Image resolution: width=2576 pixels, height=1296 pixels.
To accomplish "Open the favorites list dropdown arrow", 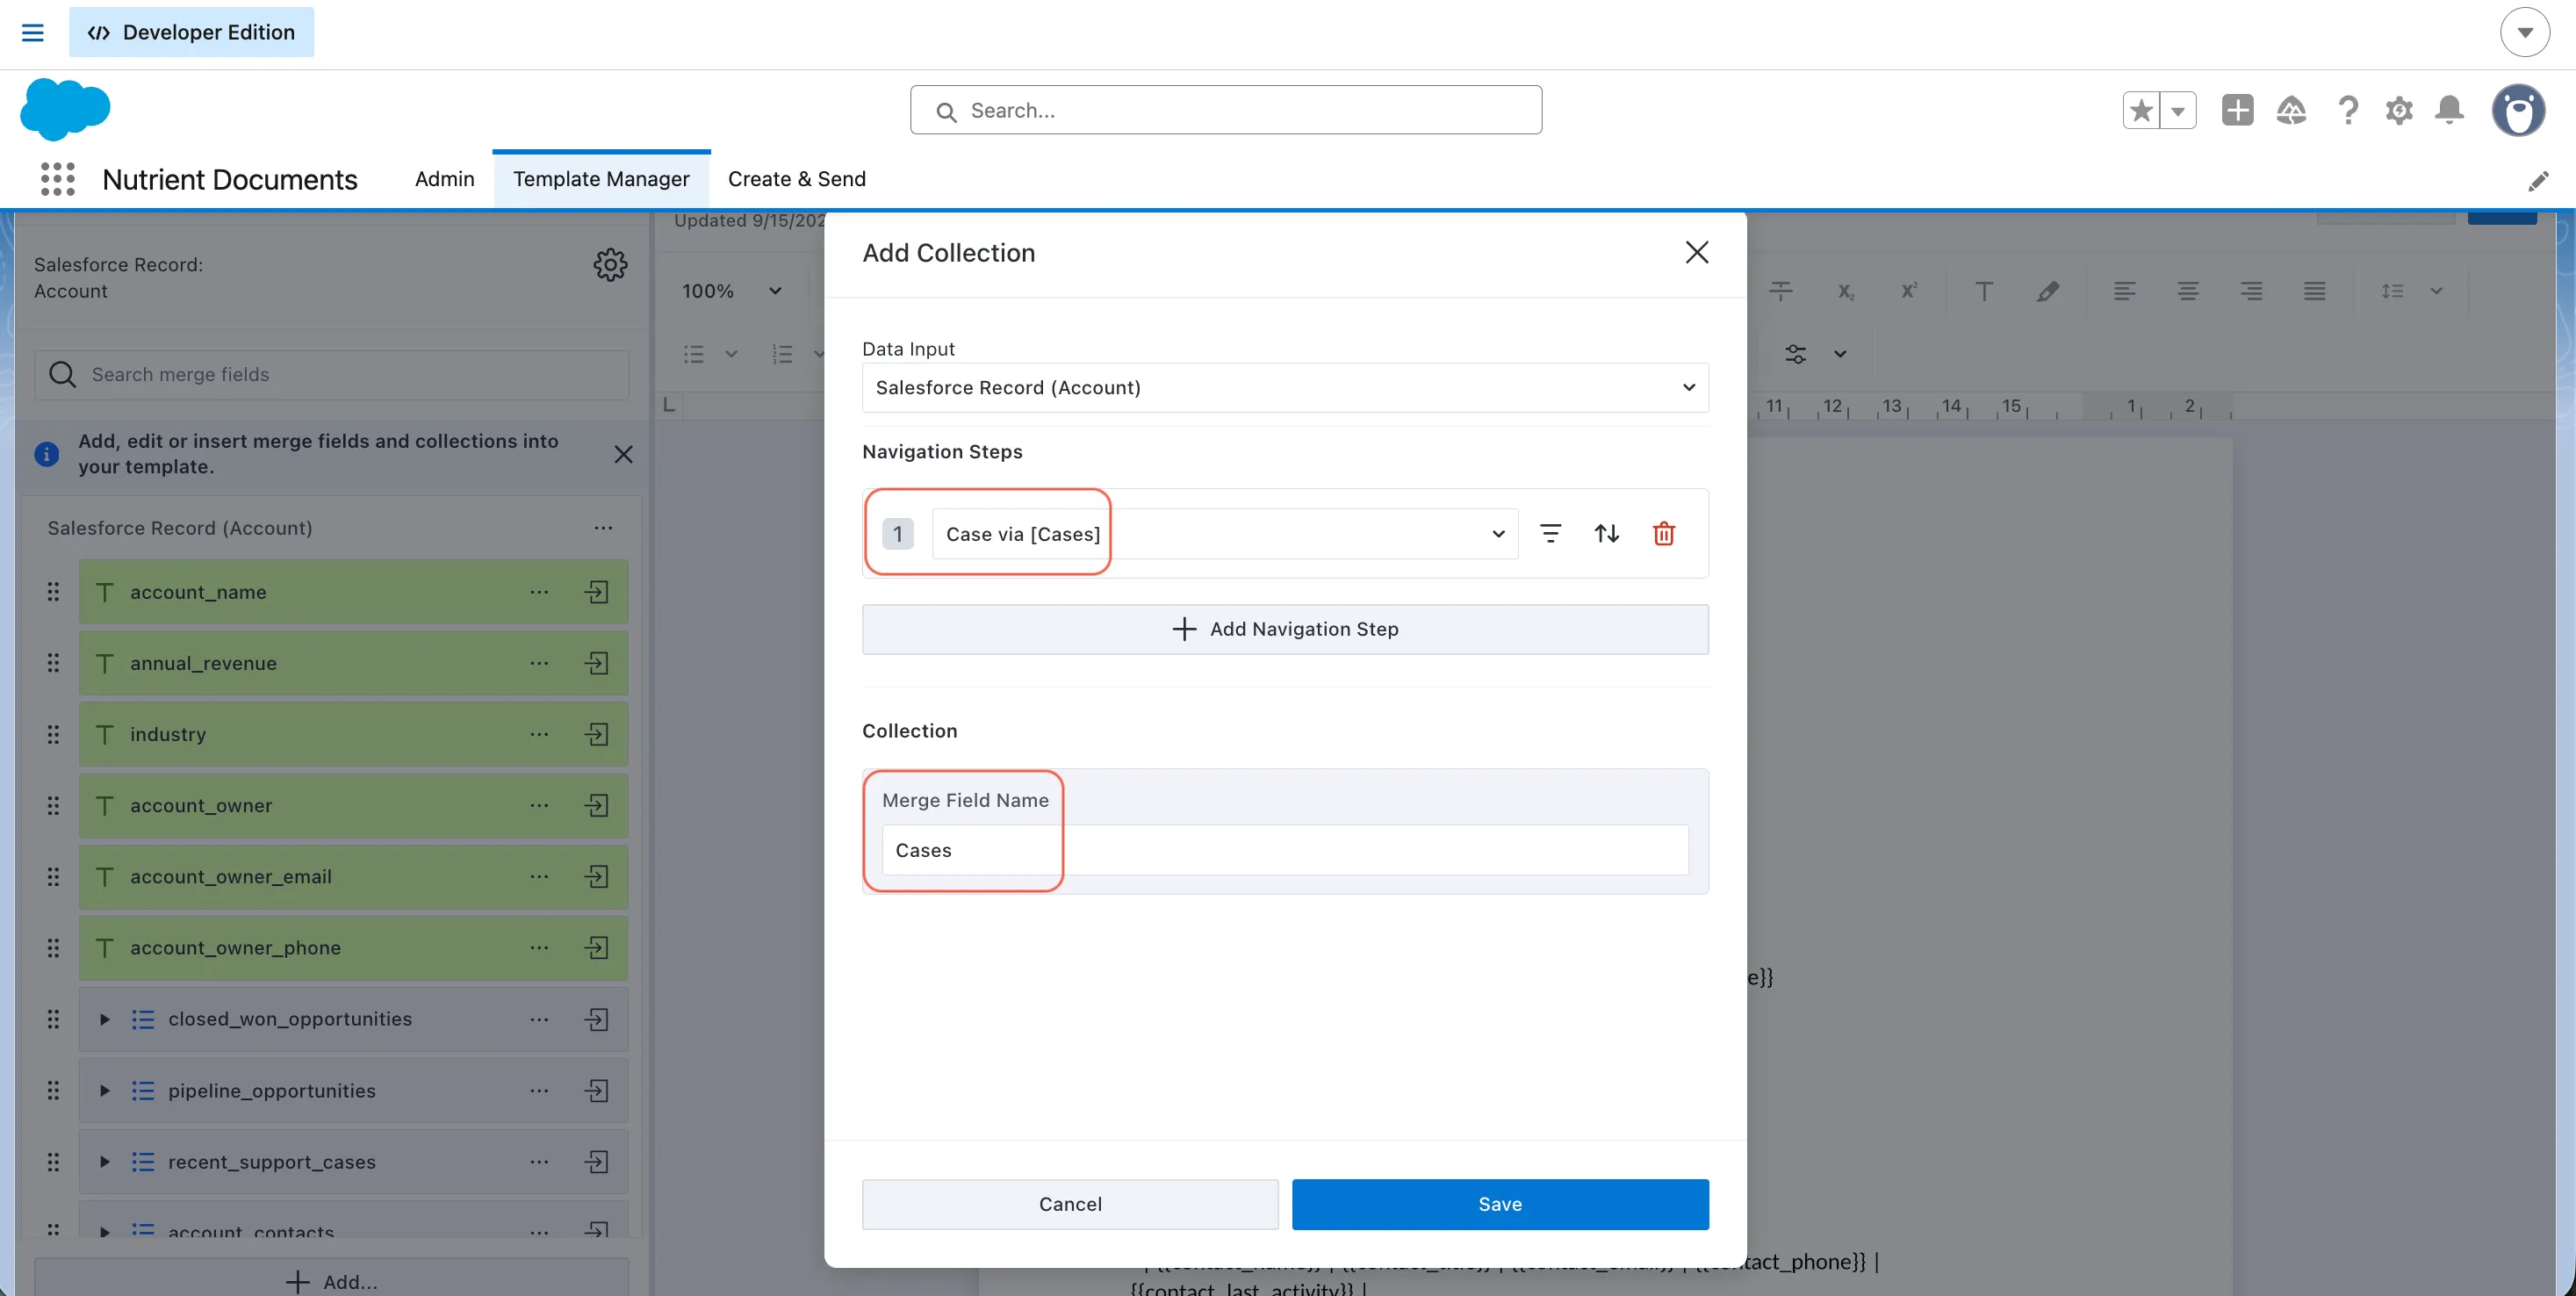I will (x=2177, y=110).
